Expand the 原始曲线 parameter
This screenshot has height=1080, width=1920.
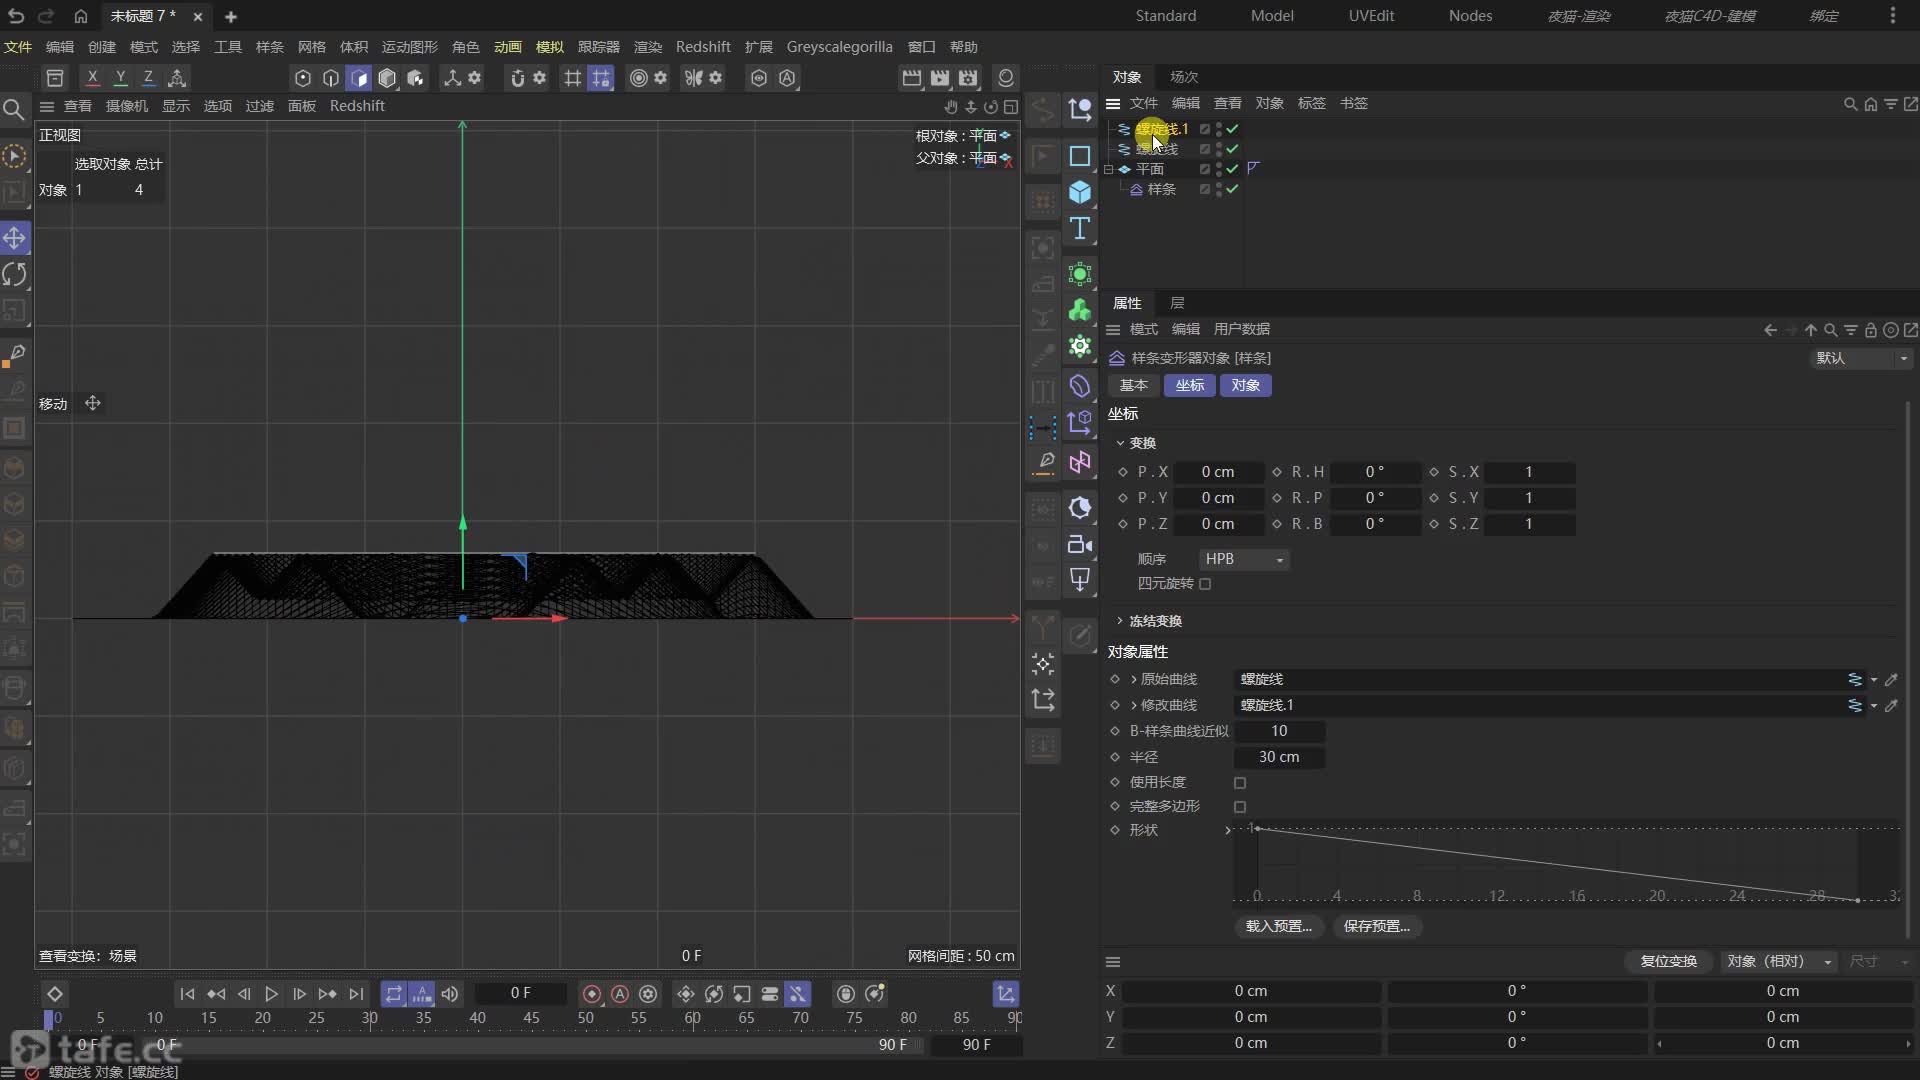[1134, 679]
